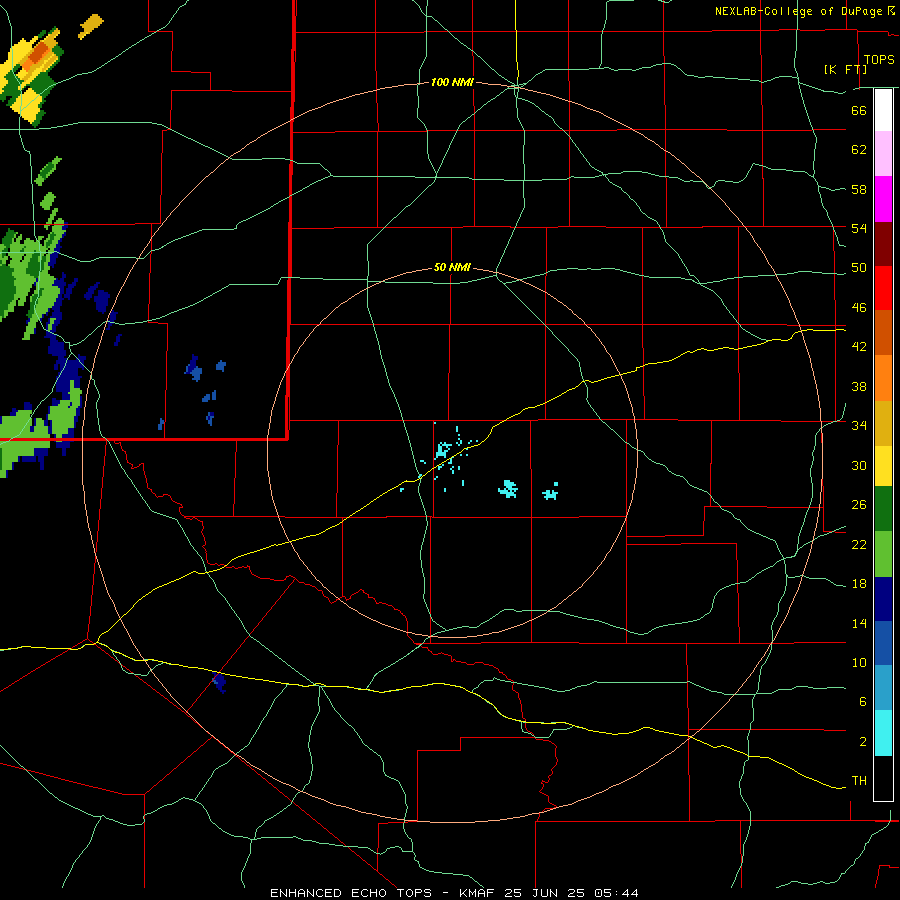Click the '2' legend value
The width and height of the screenshot is (900, 900).
[862, 742]
